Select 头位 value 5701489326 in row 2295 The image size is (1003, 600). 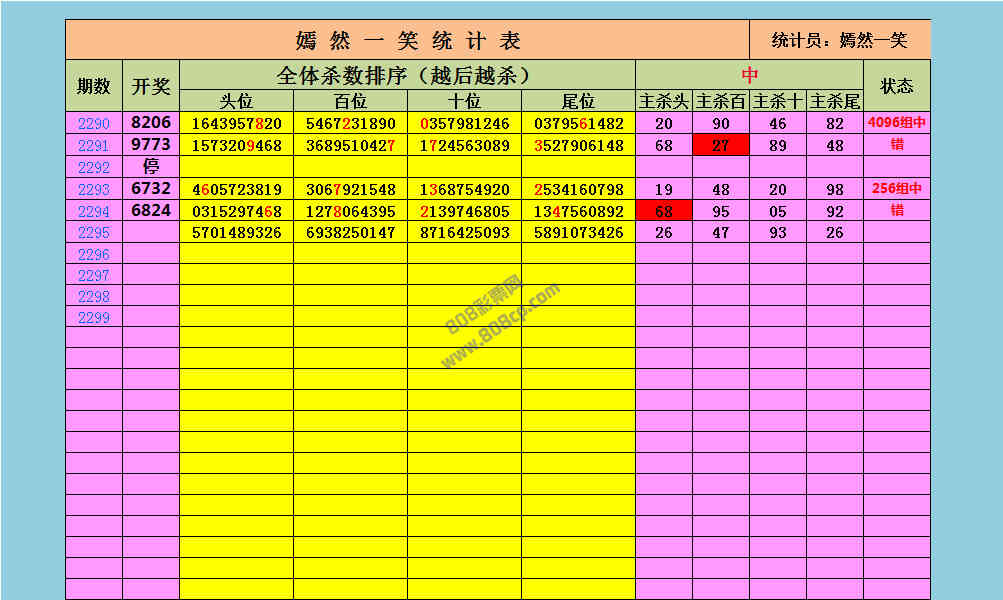(237, 233)
